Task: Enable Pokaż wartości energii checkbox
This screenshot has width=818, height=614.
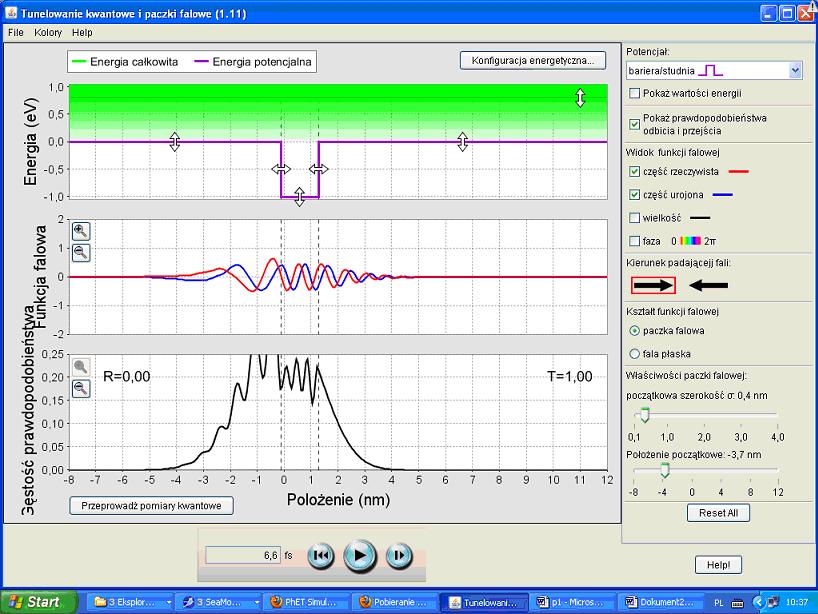Action: [634, 93]
